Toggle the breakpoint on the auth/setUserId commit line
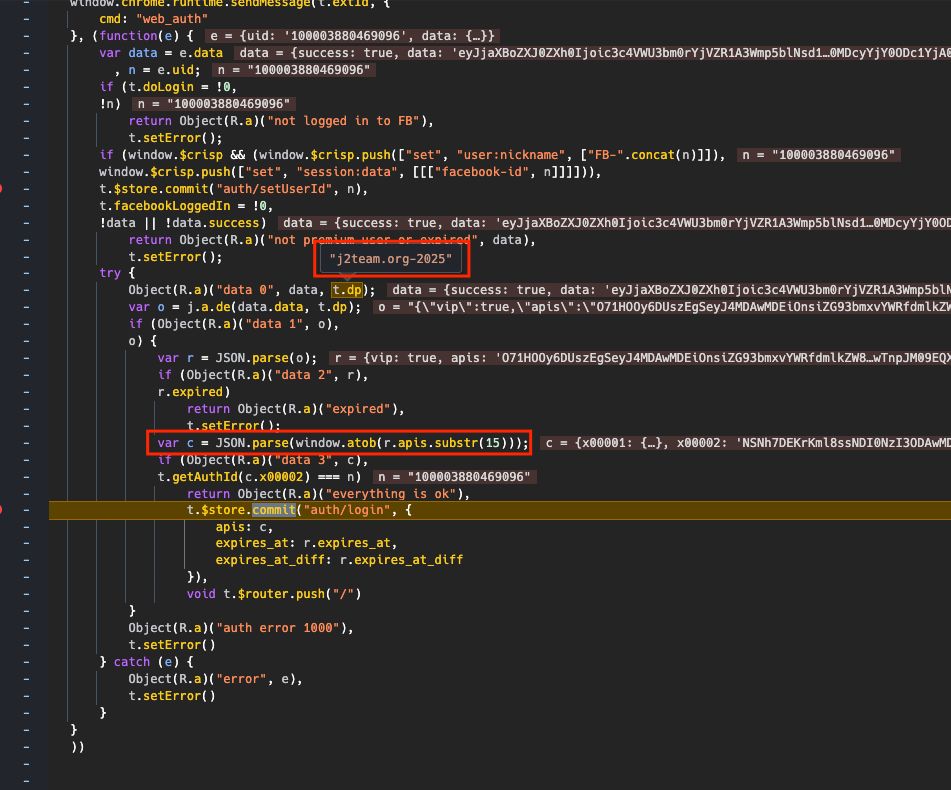Viewport: 951px width, 790px height. (x=2, y=189)
